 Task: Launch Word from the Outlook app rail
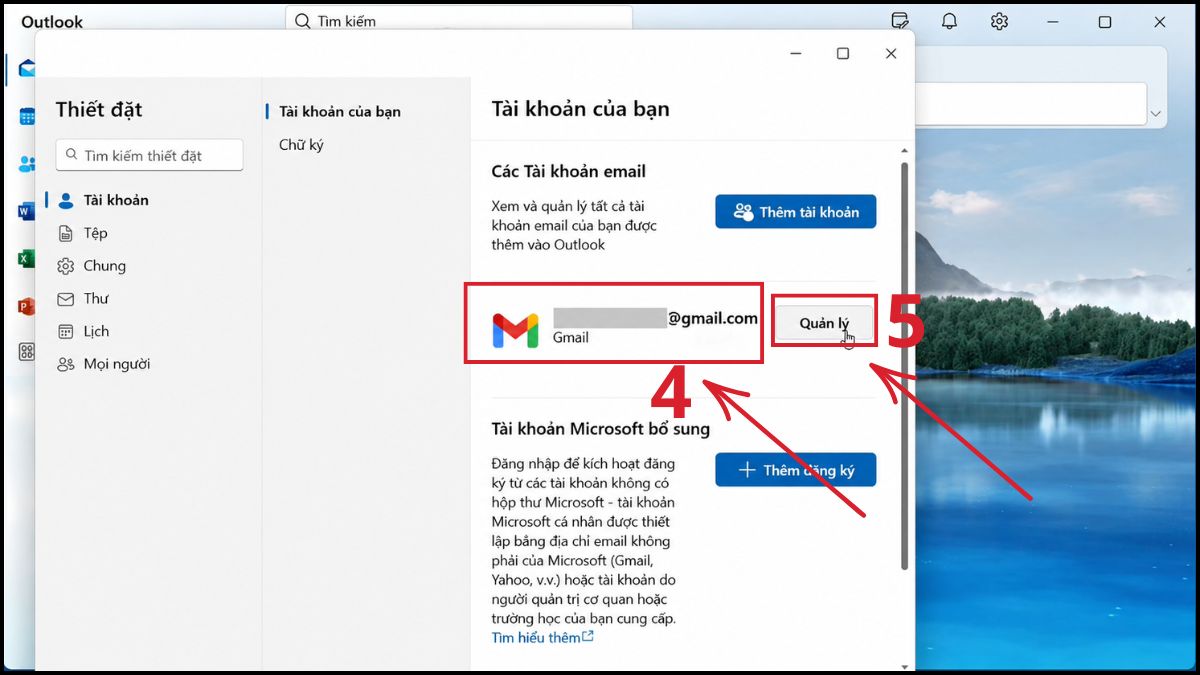point(27,211)
